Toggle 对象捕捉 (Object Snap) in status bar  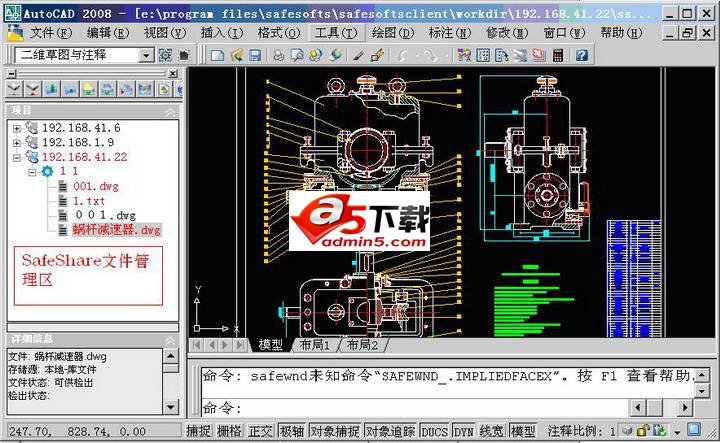click(333, 431)
